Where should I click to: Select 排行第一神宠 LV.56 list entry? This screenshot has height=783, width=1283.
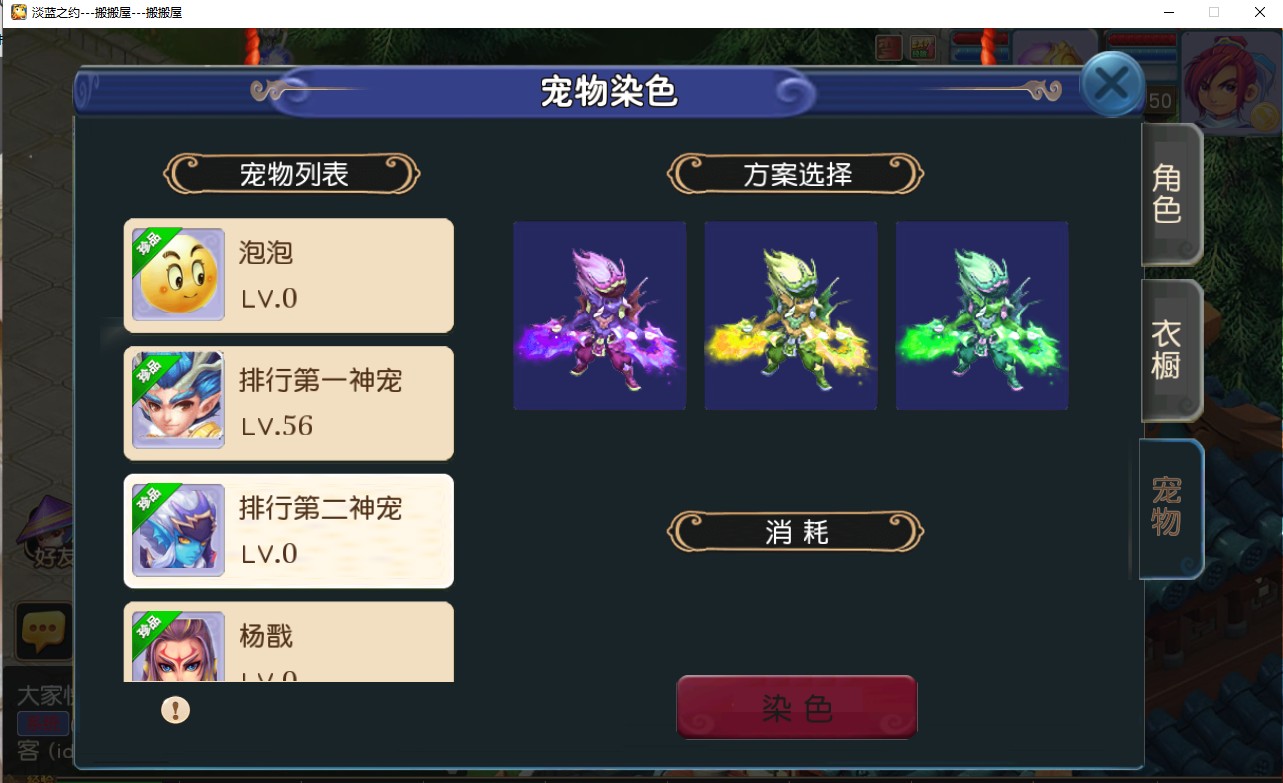point(289,404)
